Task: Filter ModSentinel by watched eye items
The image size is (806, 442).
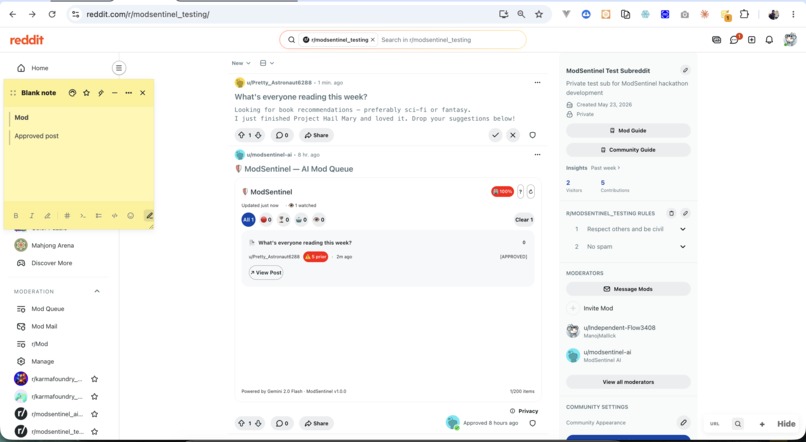Action: (x=319, y=219)
